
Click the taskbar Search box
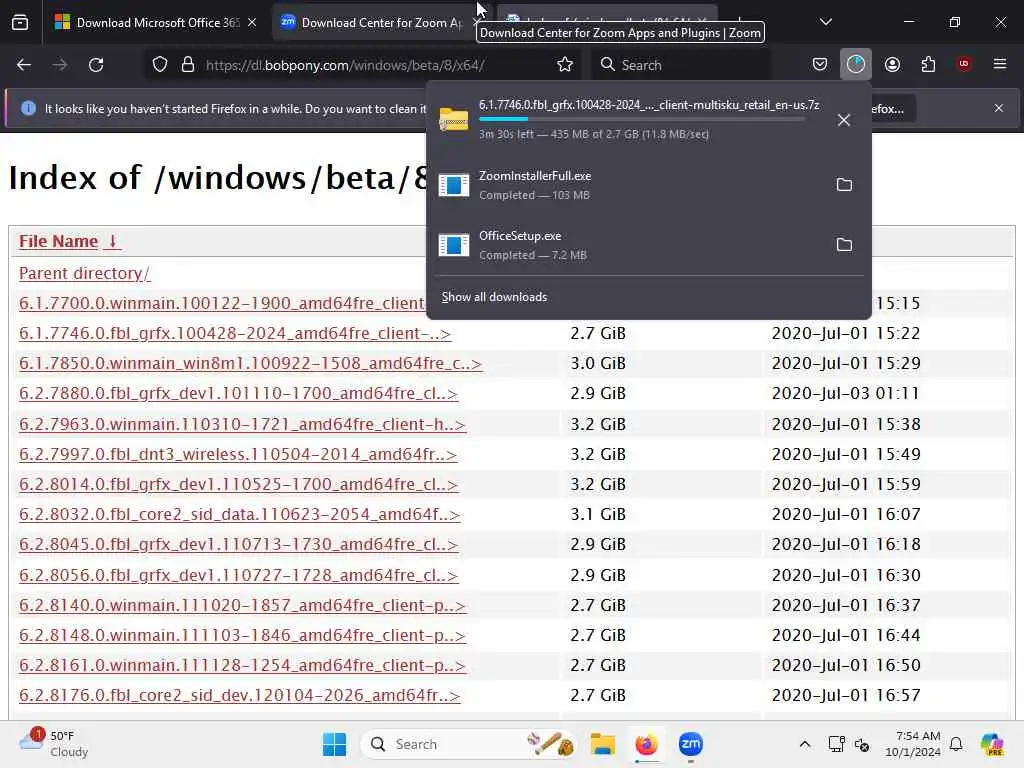point(468,744)
